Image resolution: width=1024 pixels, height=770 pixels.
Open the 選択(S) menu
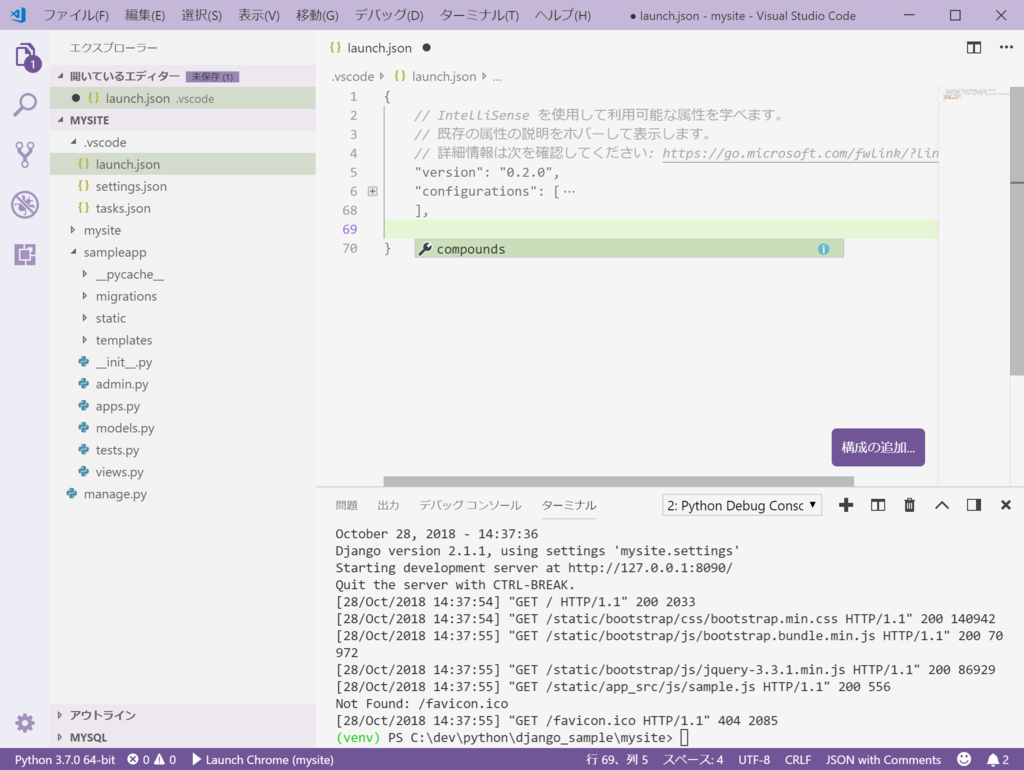(x=201, y=15)
